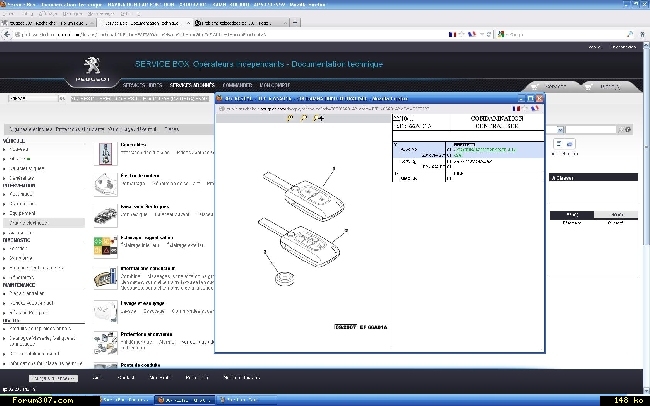Select the highlighted Schémas électriques tree row

tap(44, 223)
